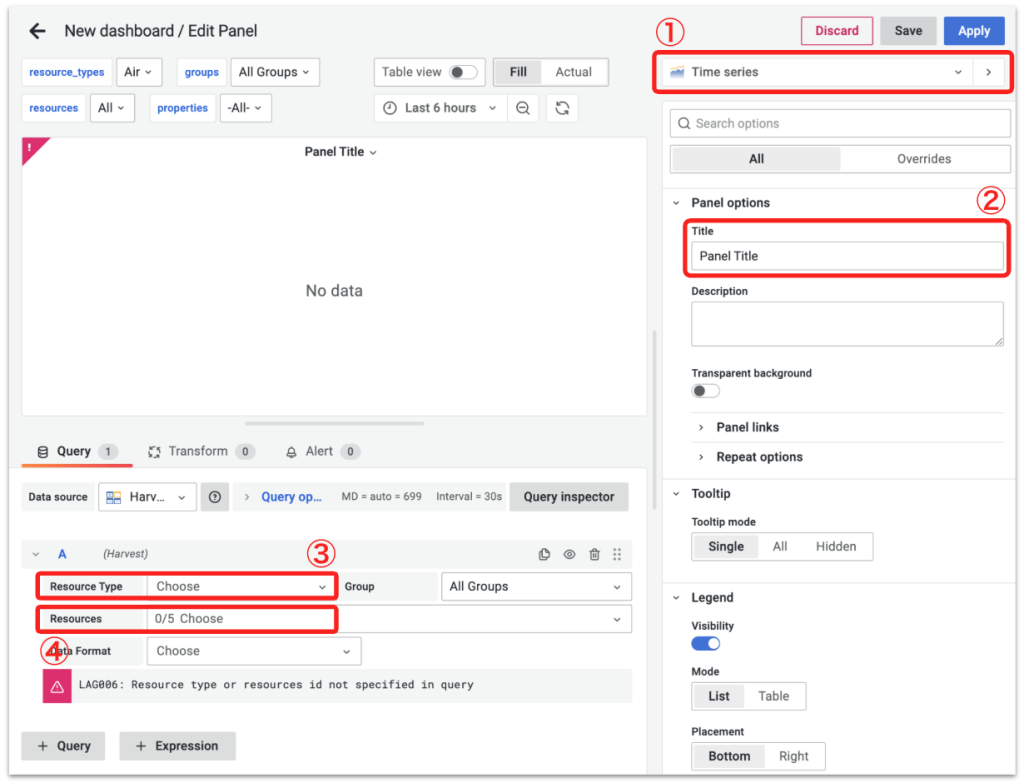Open the Resource Type dropdown
1024x783 pixels.
pos(240,587)
